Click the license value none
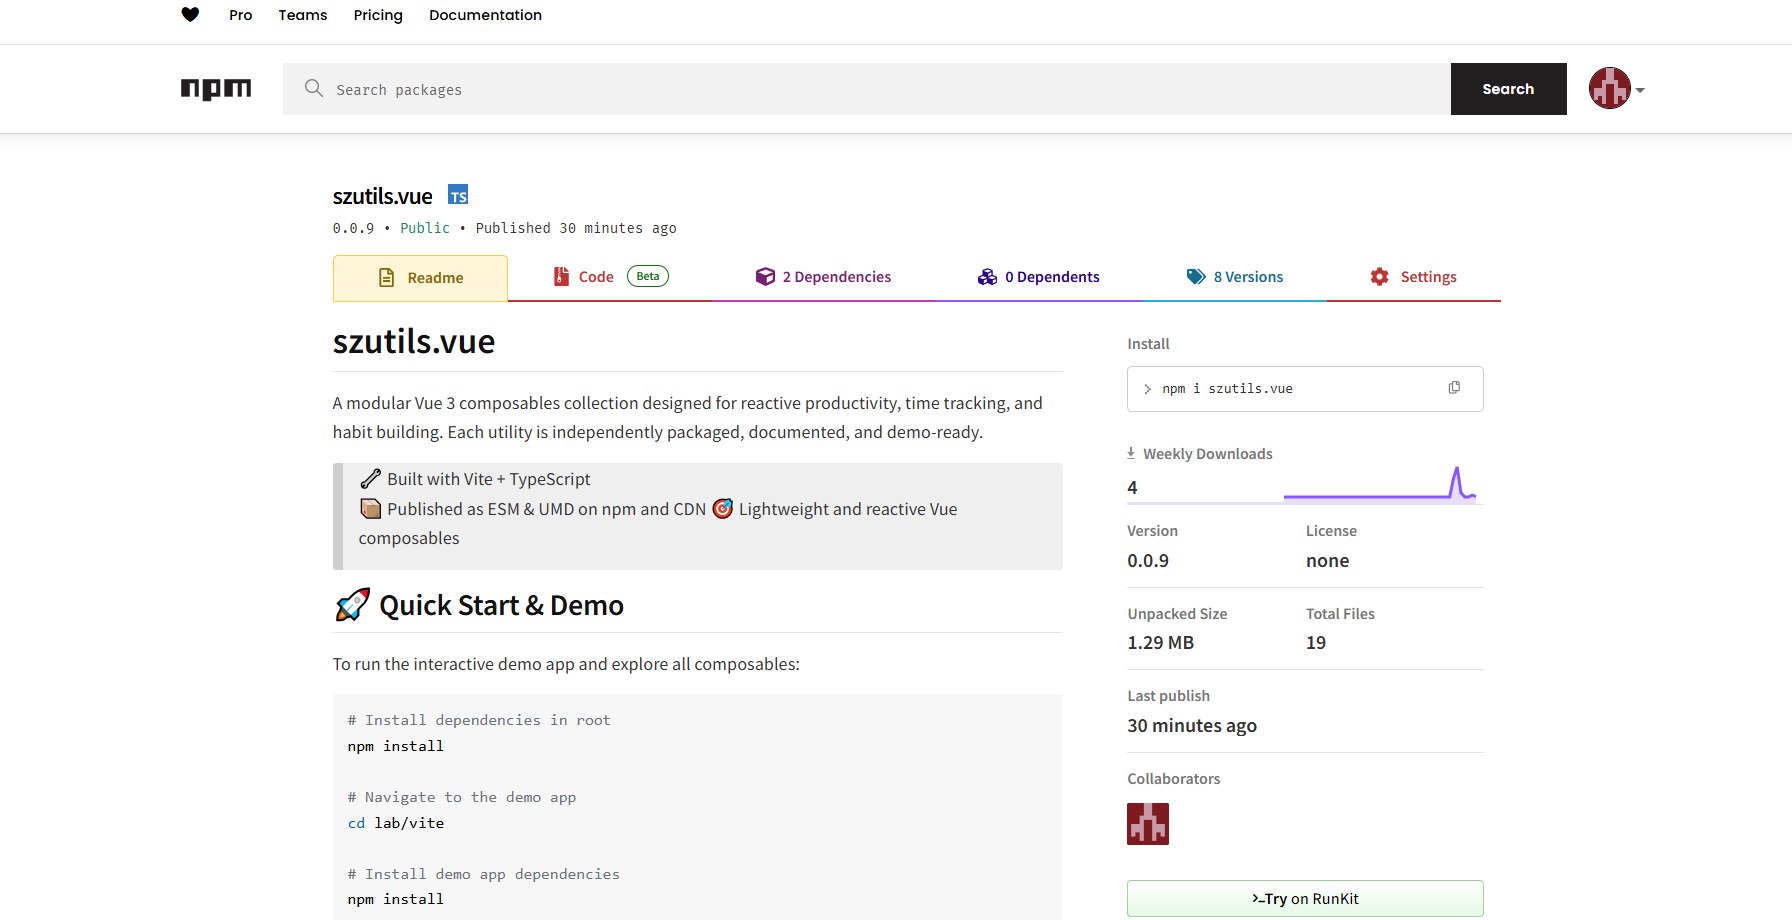Image resolution: width=1792 pixels, height=920 pixels. pos(1327,561)
